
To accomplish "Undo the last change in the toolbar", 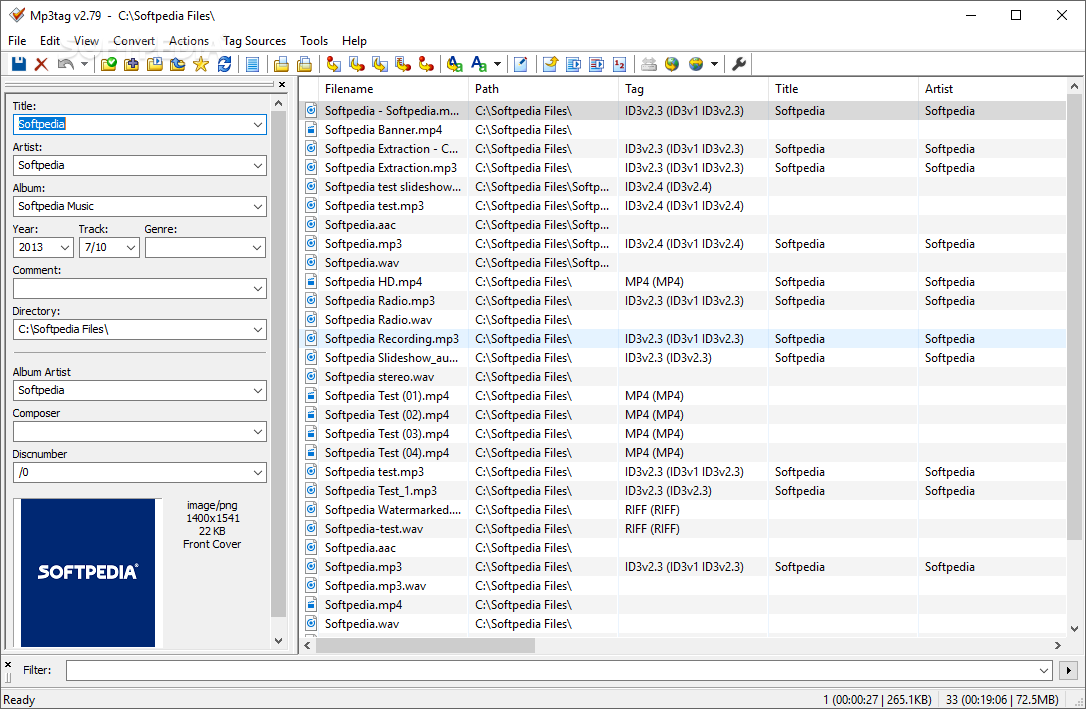I will click(x=65, y=64).
